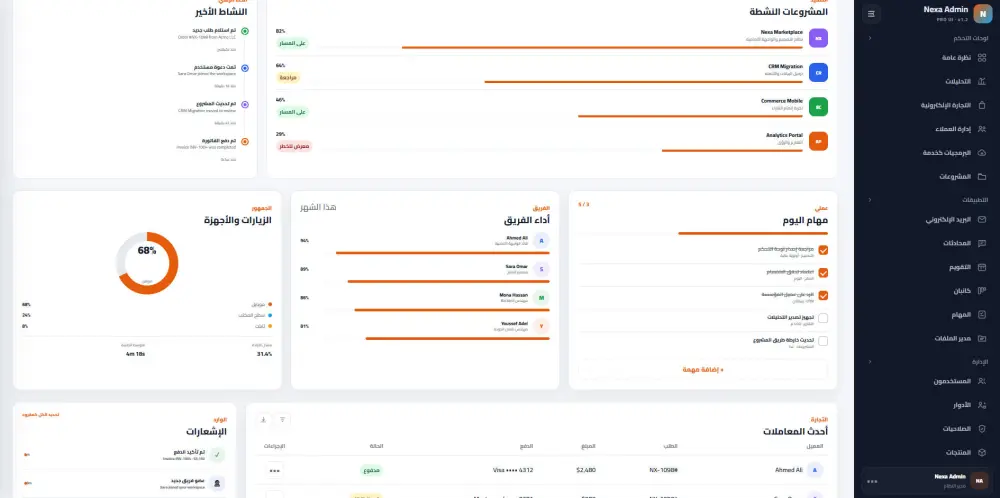The width and height of the screenshot is (1000, 498).
Task: Click the mark all as read link
Action: pos(41,414)
